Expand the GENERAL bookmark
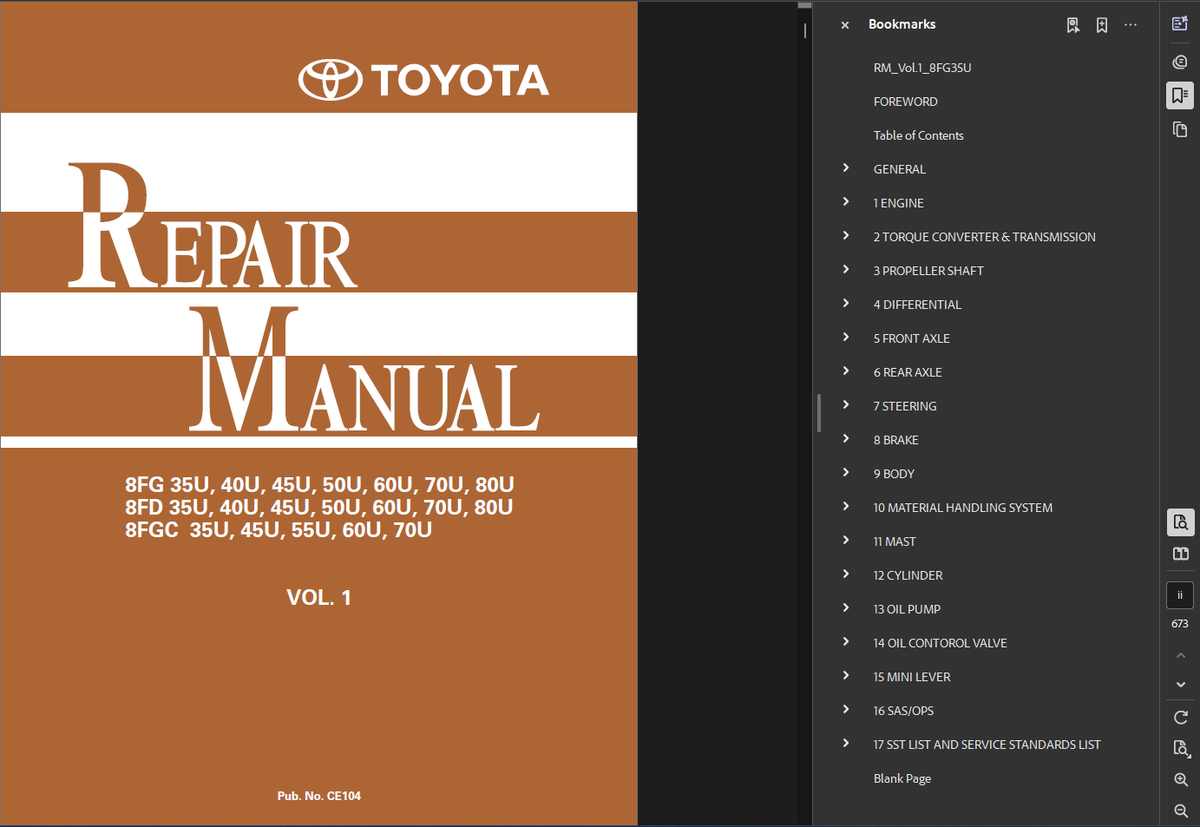The image size is (1200, 827). pos(846,168)
